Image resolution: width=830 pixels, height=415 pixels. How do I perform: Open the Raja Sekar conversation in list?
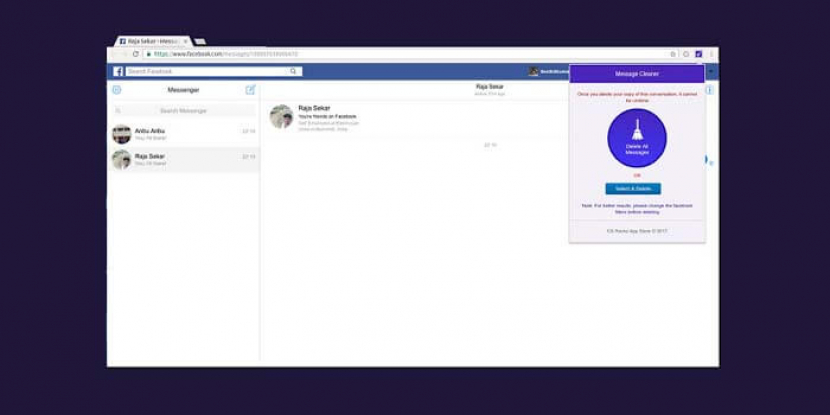183,159
